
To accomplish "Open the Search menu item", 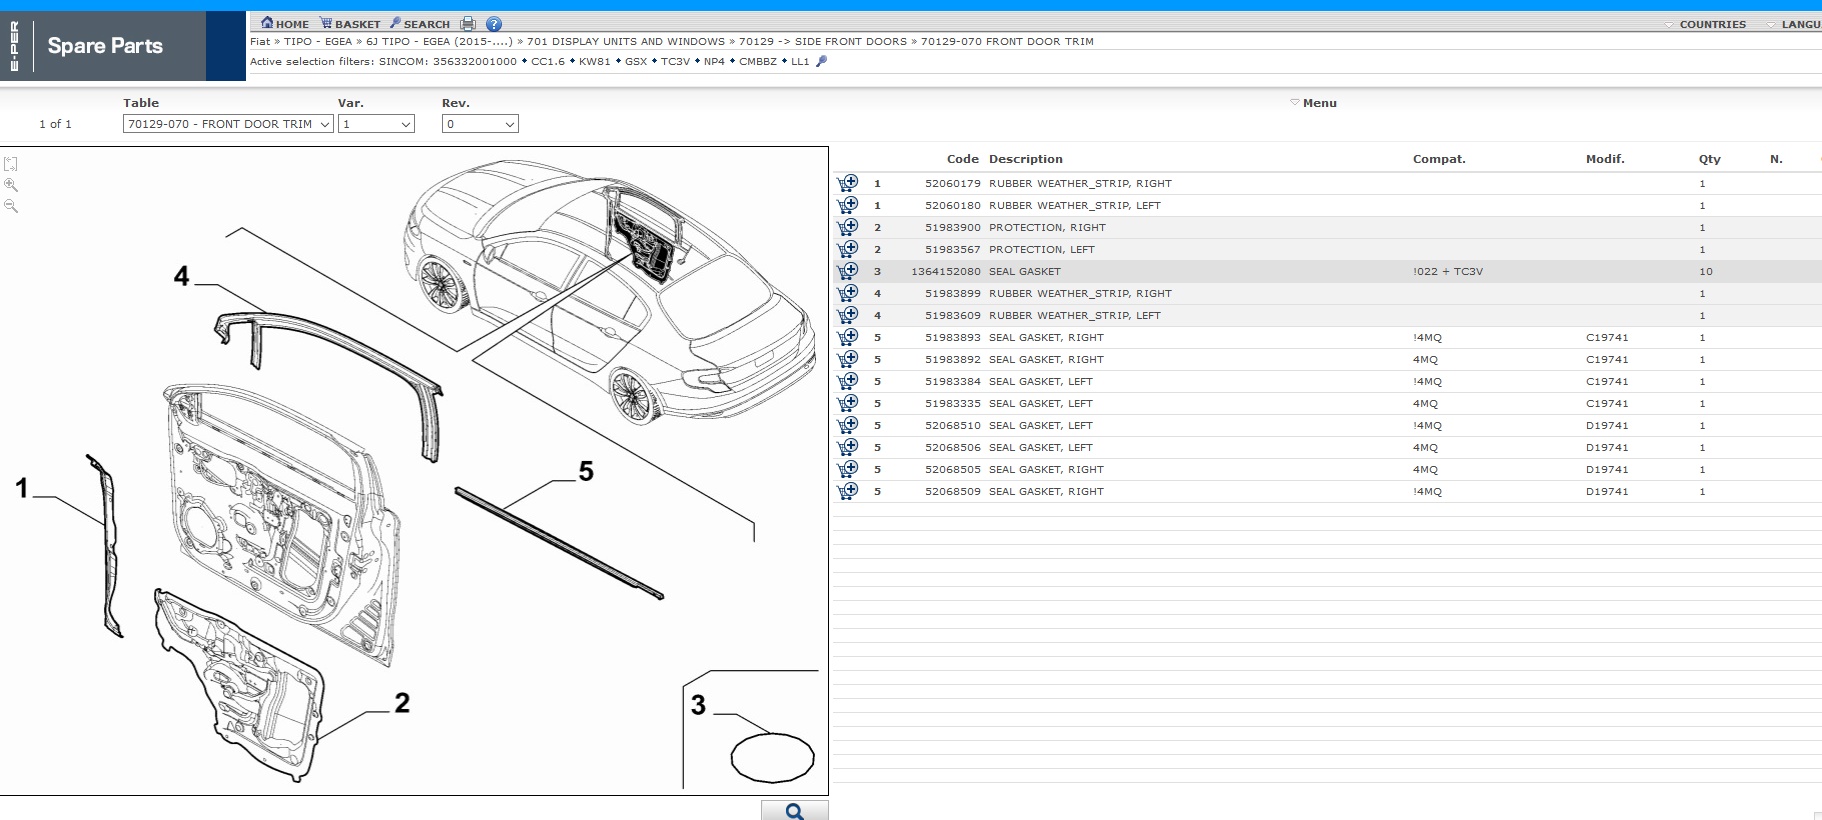I will (x=420, y=24).
